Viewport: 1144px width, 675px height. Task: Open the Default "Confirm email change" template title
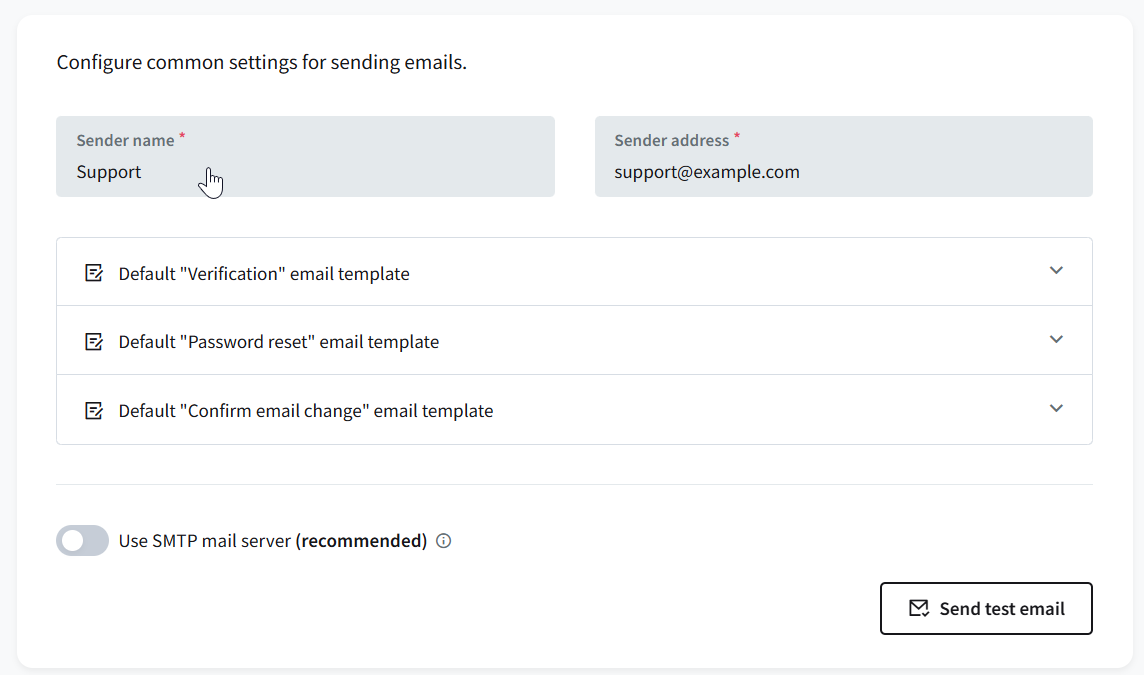(x=306, y=411)
